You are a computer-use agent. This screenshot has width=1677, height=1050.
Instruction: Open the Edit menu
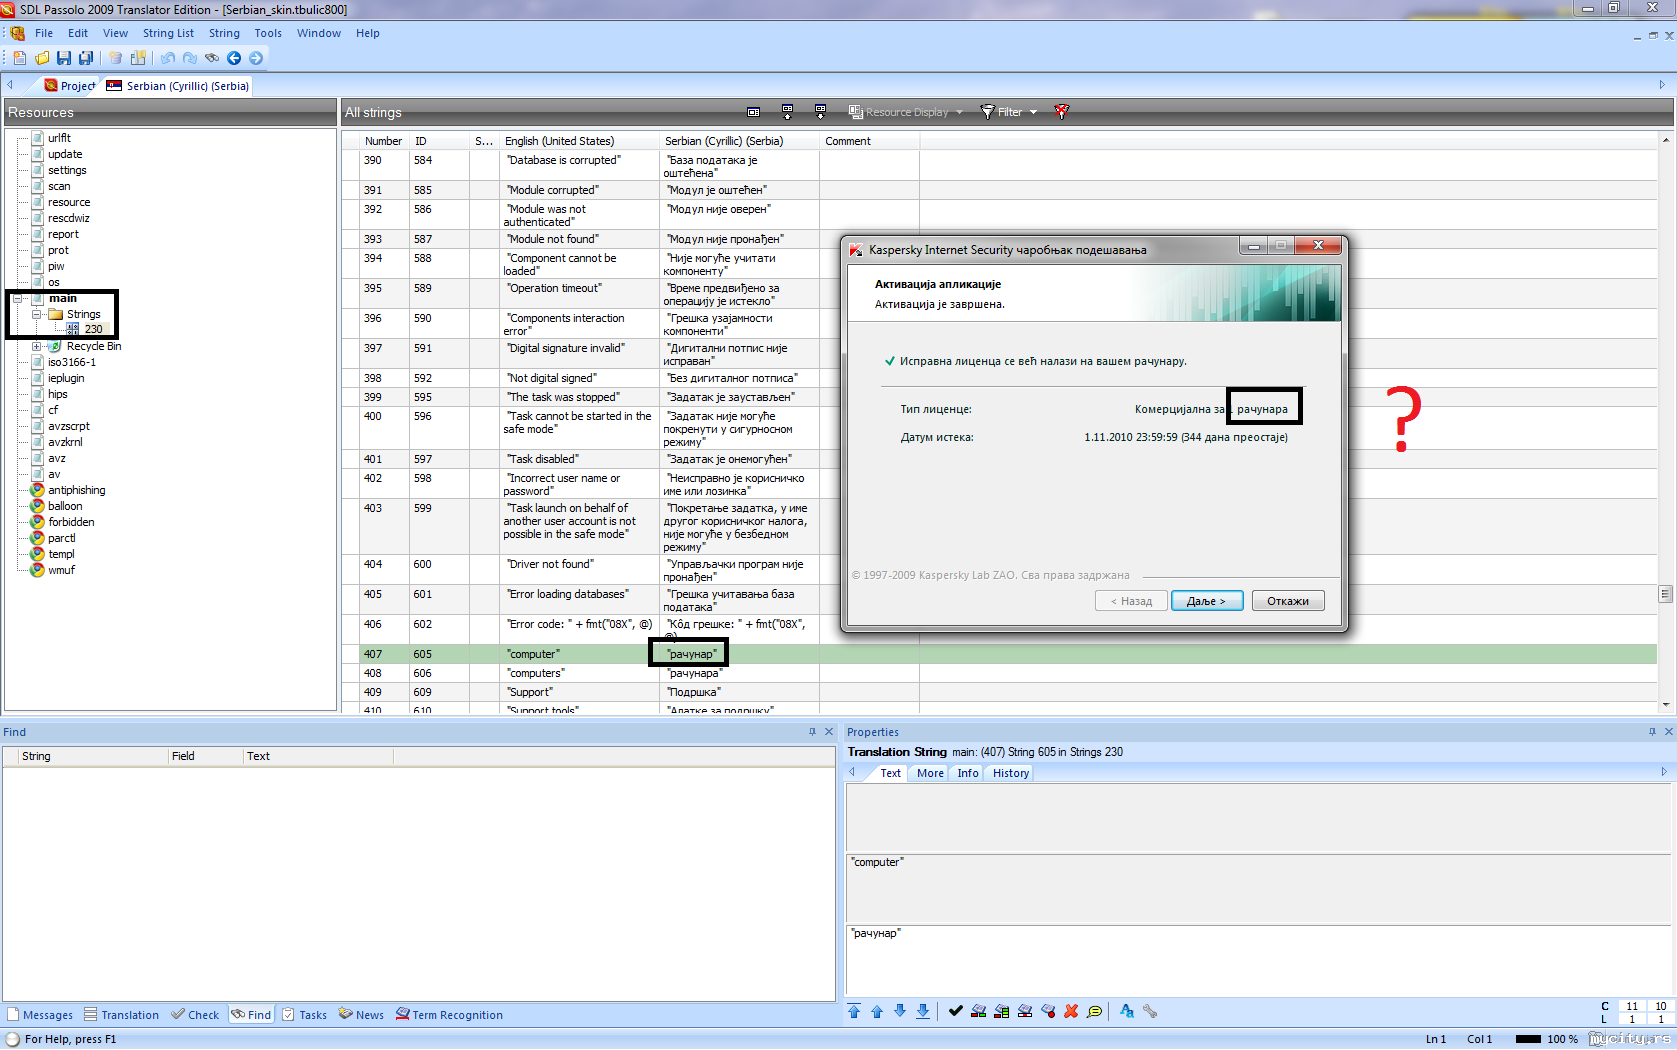[78, 33]
